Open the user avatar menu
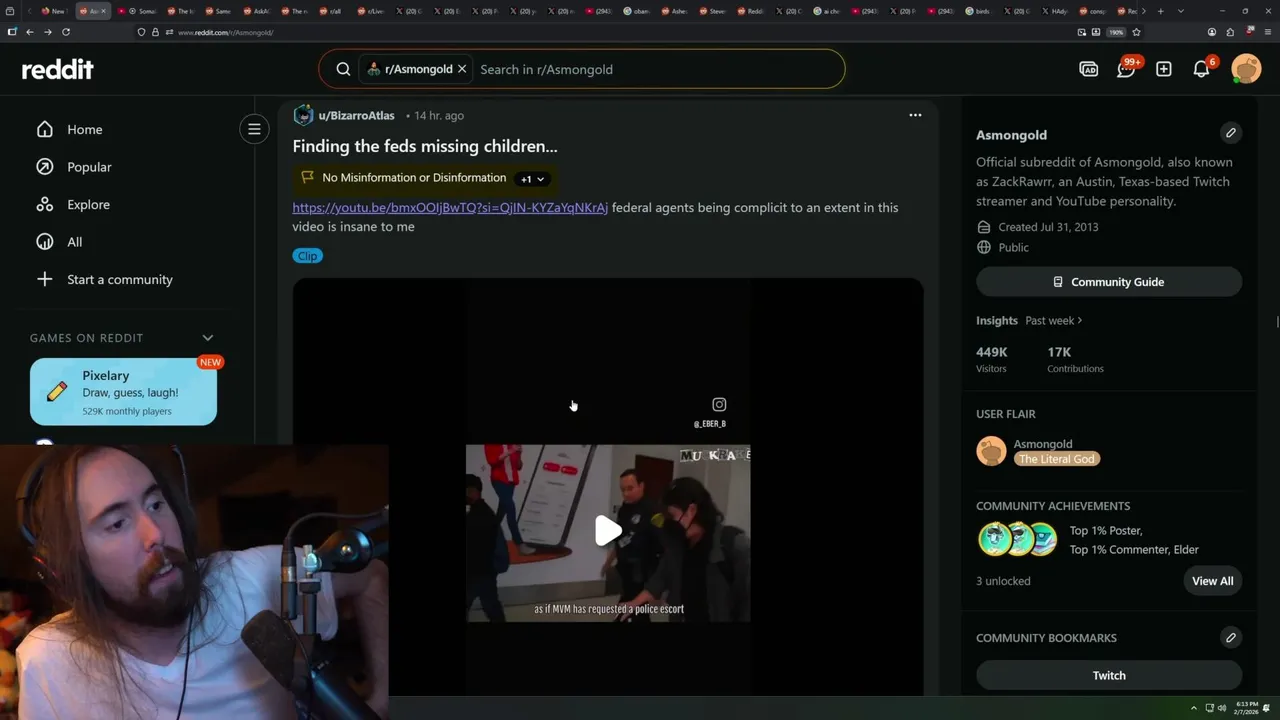Screen dimensions: 1280x720 pos(1246,69)
